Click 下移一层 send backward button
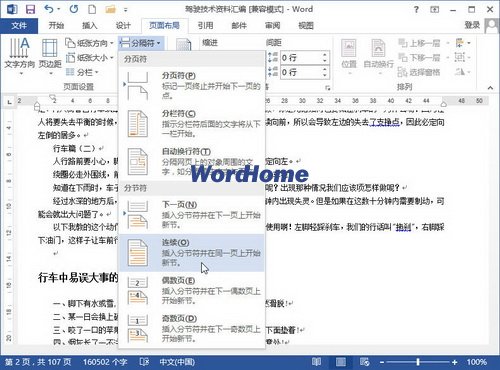The image size is (500, 370). pos(419,57)
